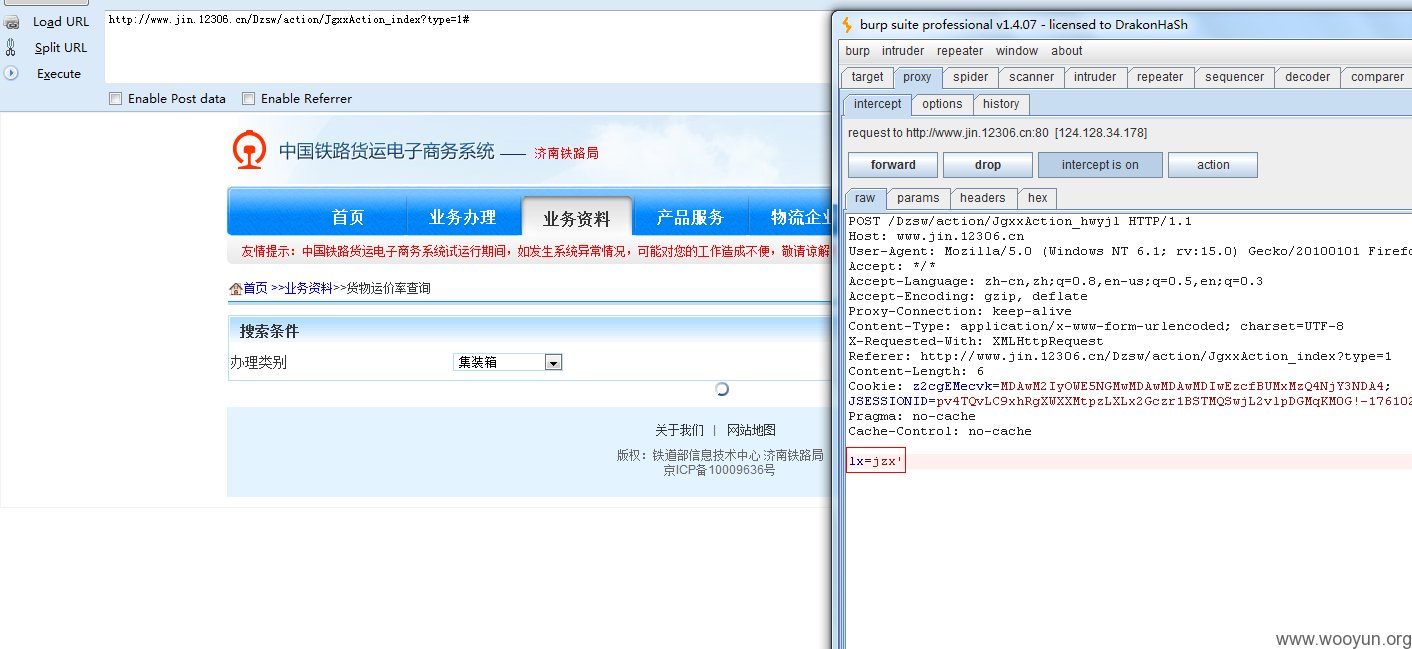This screenshot has height=649, width=1412.
Task: Switch to the repeater tool tab
Action: 1160,77
